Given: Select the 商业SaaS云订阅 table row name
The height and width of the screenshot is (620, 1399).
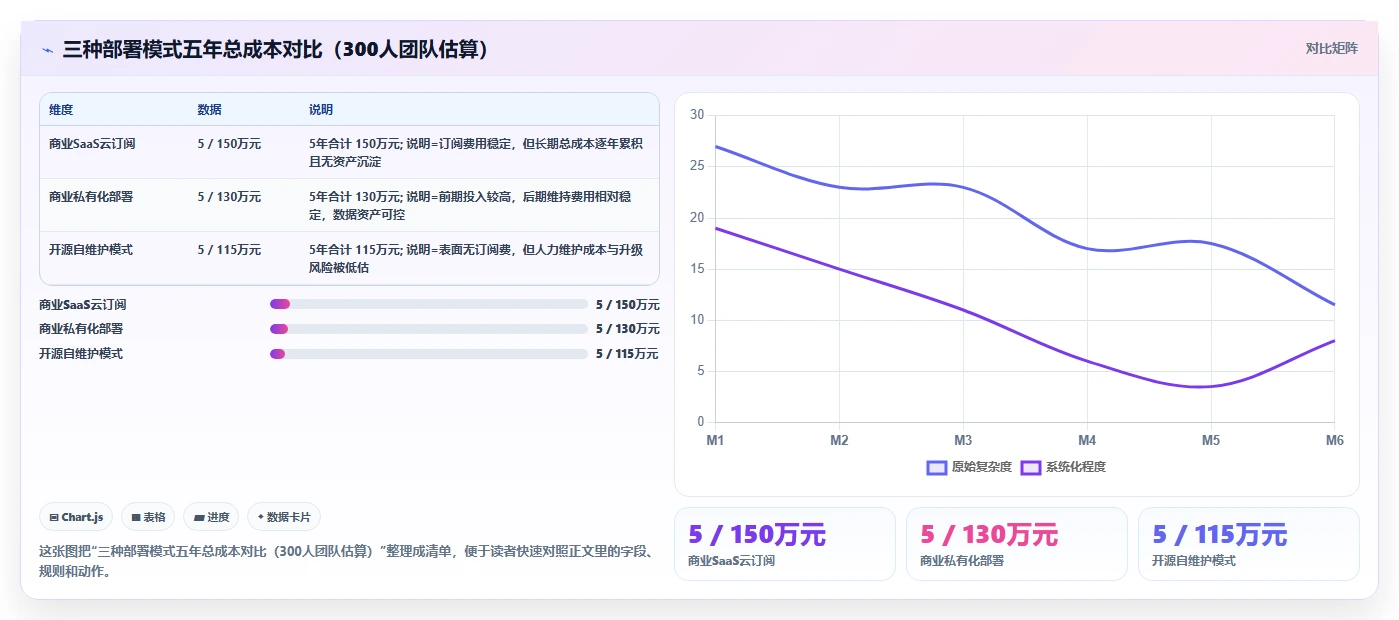Looking at the screenshot, I should pyautogui.click(x=92, y=144).
